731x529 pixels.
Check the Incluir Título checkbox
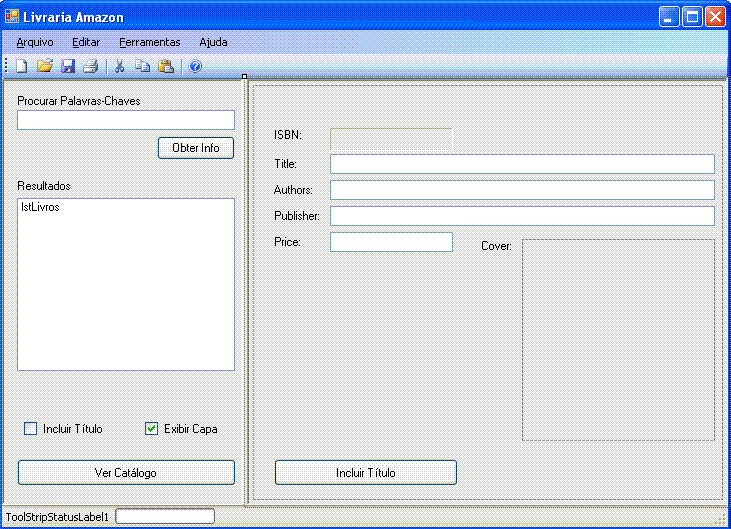point(30,428)
